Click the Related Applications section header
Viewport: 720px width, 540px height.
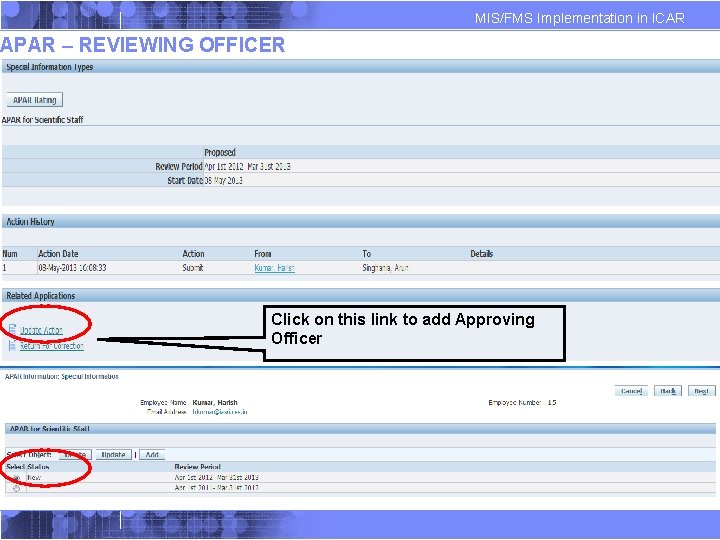360,296
